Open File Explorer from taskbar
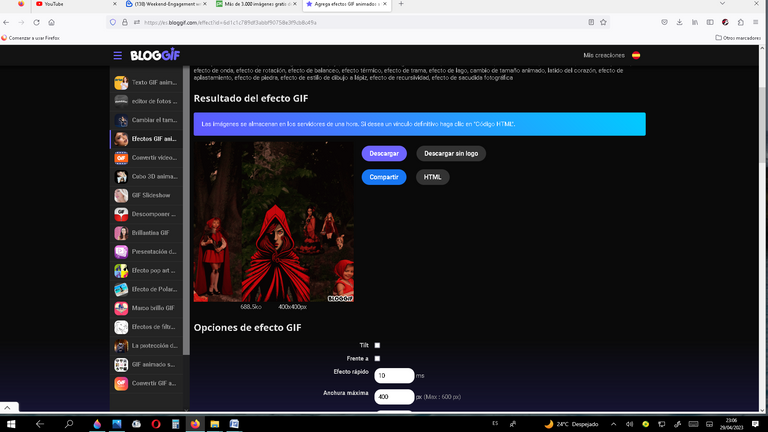 click(x=215, y=424)
